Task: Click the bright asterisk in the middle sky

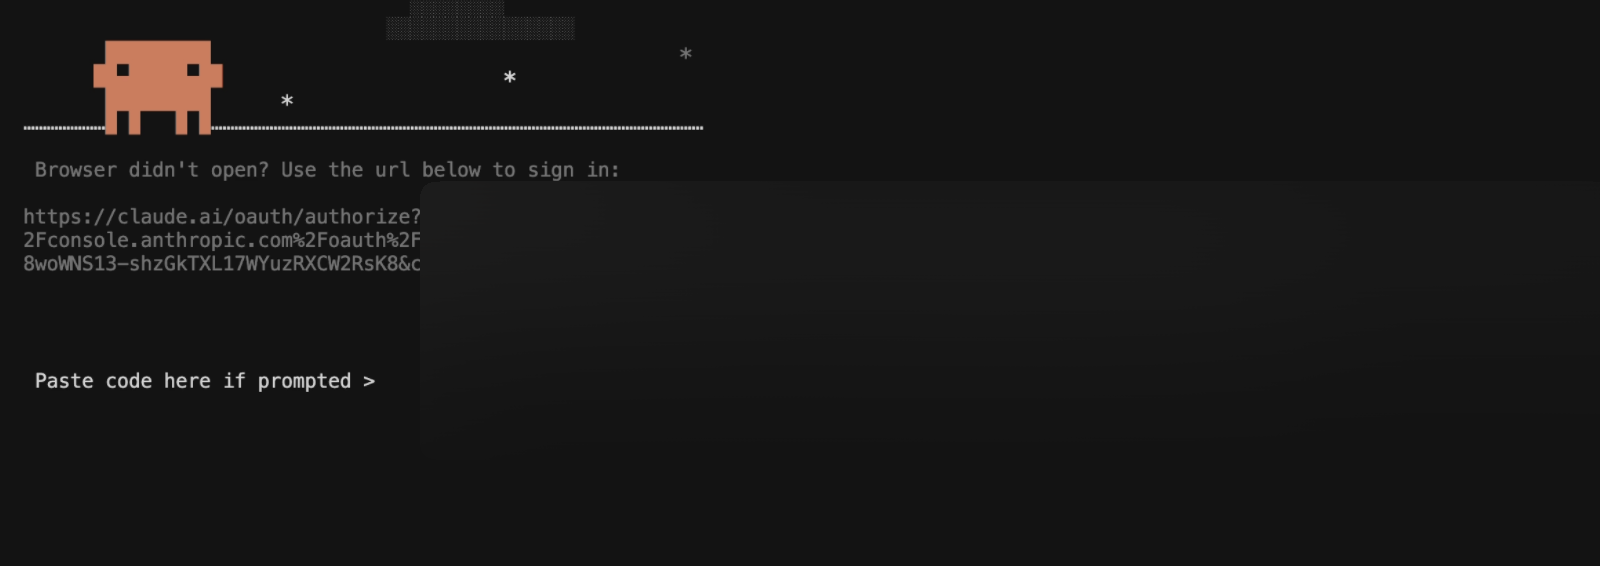Action: pyautogui.click(x=510, y=77)
